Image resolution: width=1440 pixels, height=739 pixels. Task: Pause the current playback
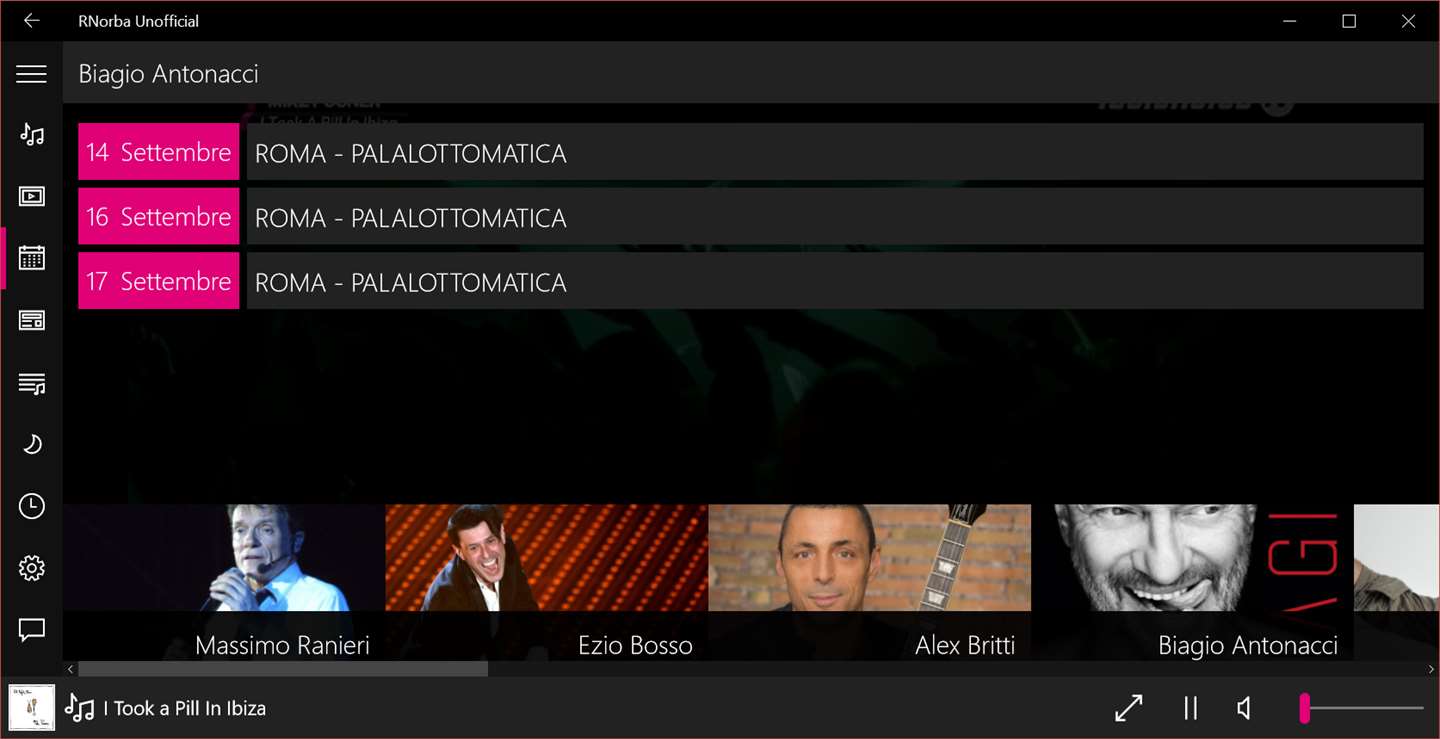click(x=1190, y=708)
